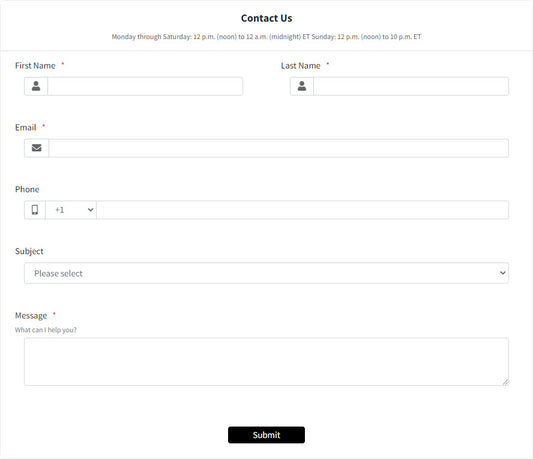Viewport: 533px width, 459px height.
Task: Click the Message textarea resize handle
Action: point(506,382)
